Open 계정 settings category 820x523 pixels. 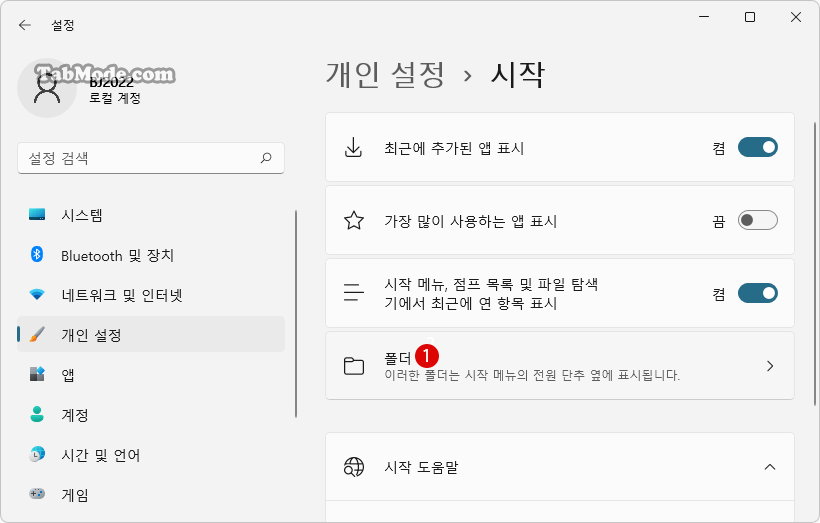(x=151, y=415)
